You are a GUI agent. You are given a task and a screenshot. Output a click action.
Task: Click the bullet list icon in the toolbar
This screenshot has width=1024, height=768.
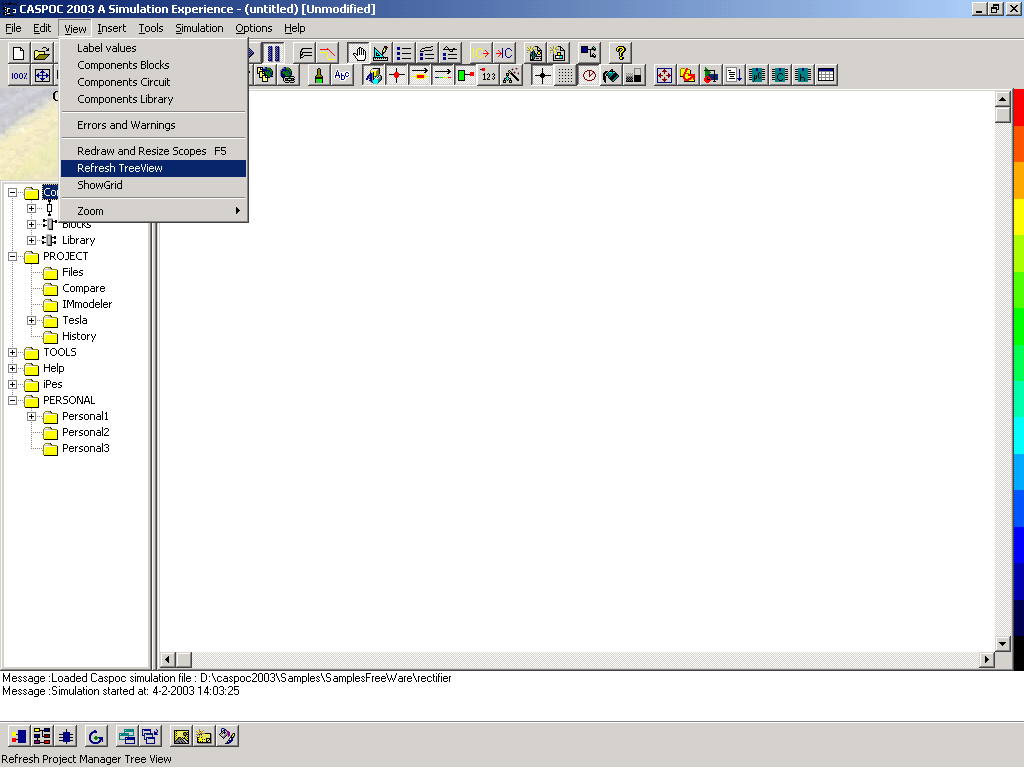tap(404, 53)
